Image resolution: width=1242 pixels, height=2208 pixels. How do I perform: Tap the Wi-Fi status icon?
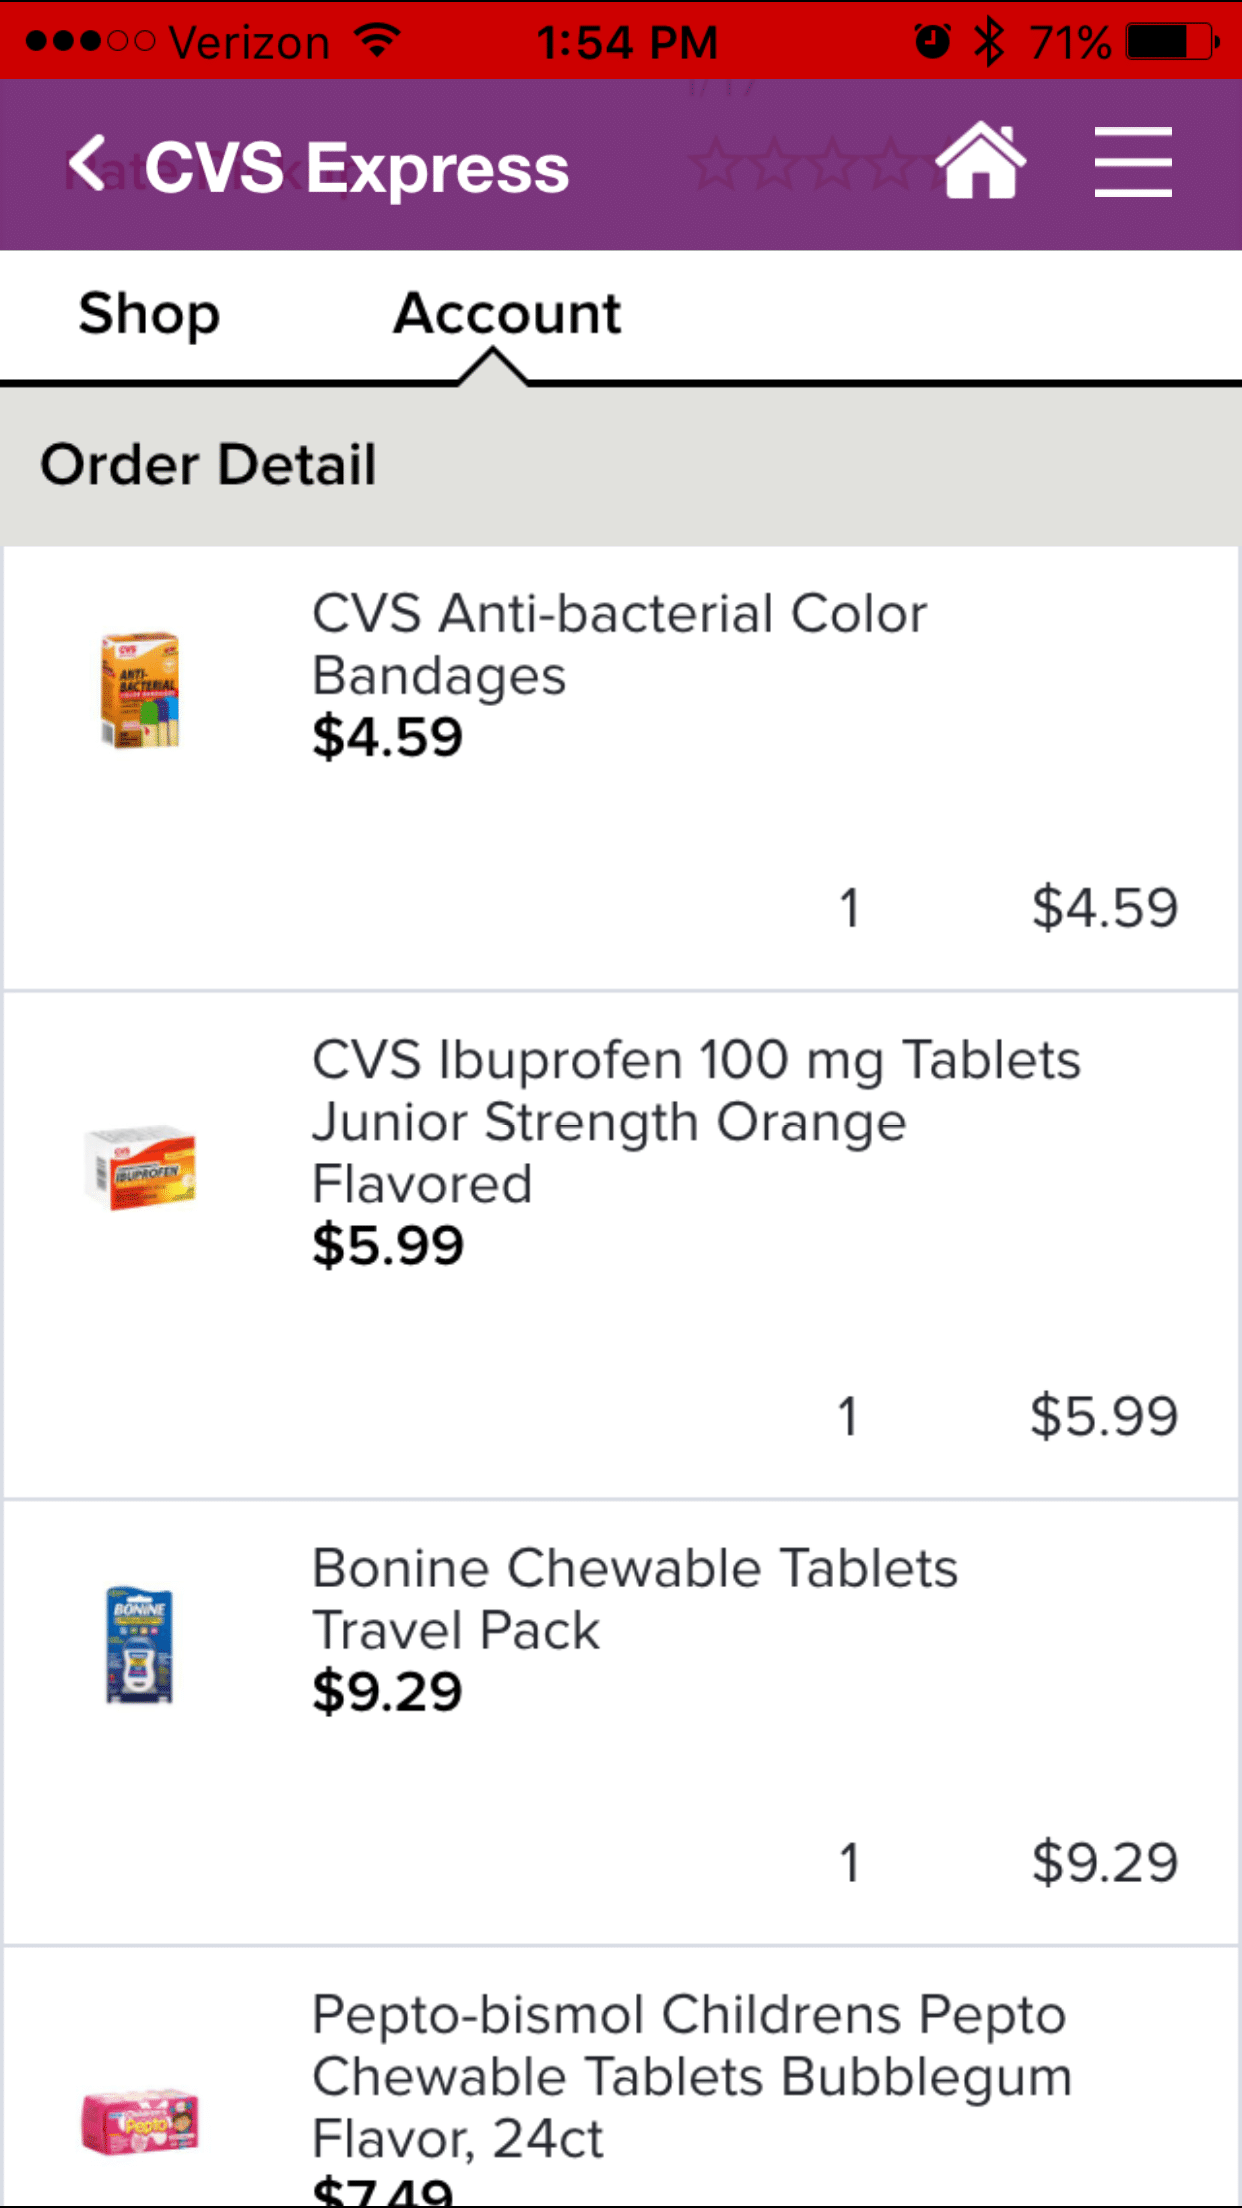pyautogui.click(x=378, y=41)
